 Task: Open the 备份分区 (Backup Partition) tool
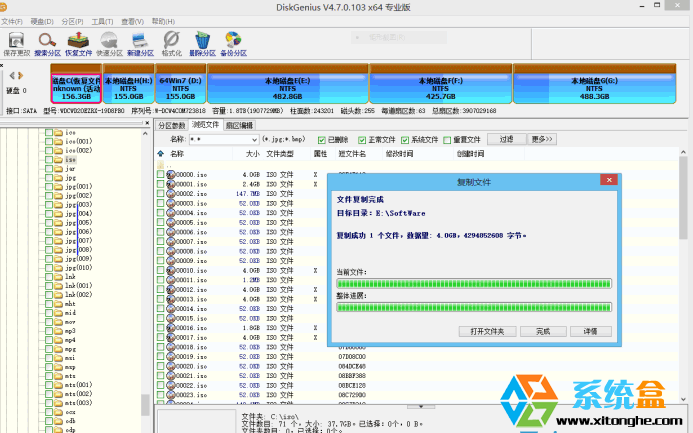coord(233,40)
